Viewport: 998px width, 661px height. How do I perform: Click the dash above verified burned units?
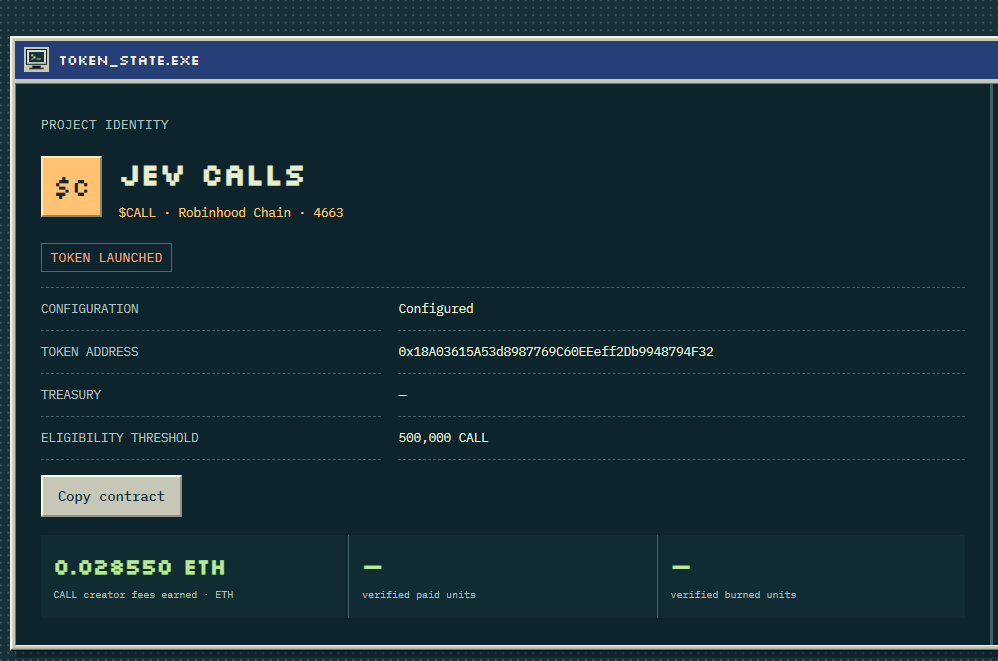click(681, 567)
